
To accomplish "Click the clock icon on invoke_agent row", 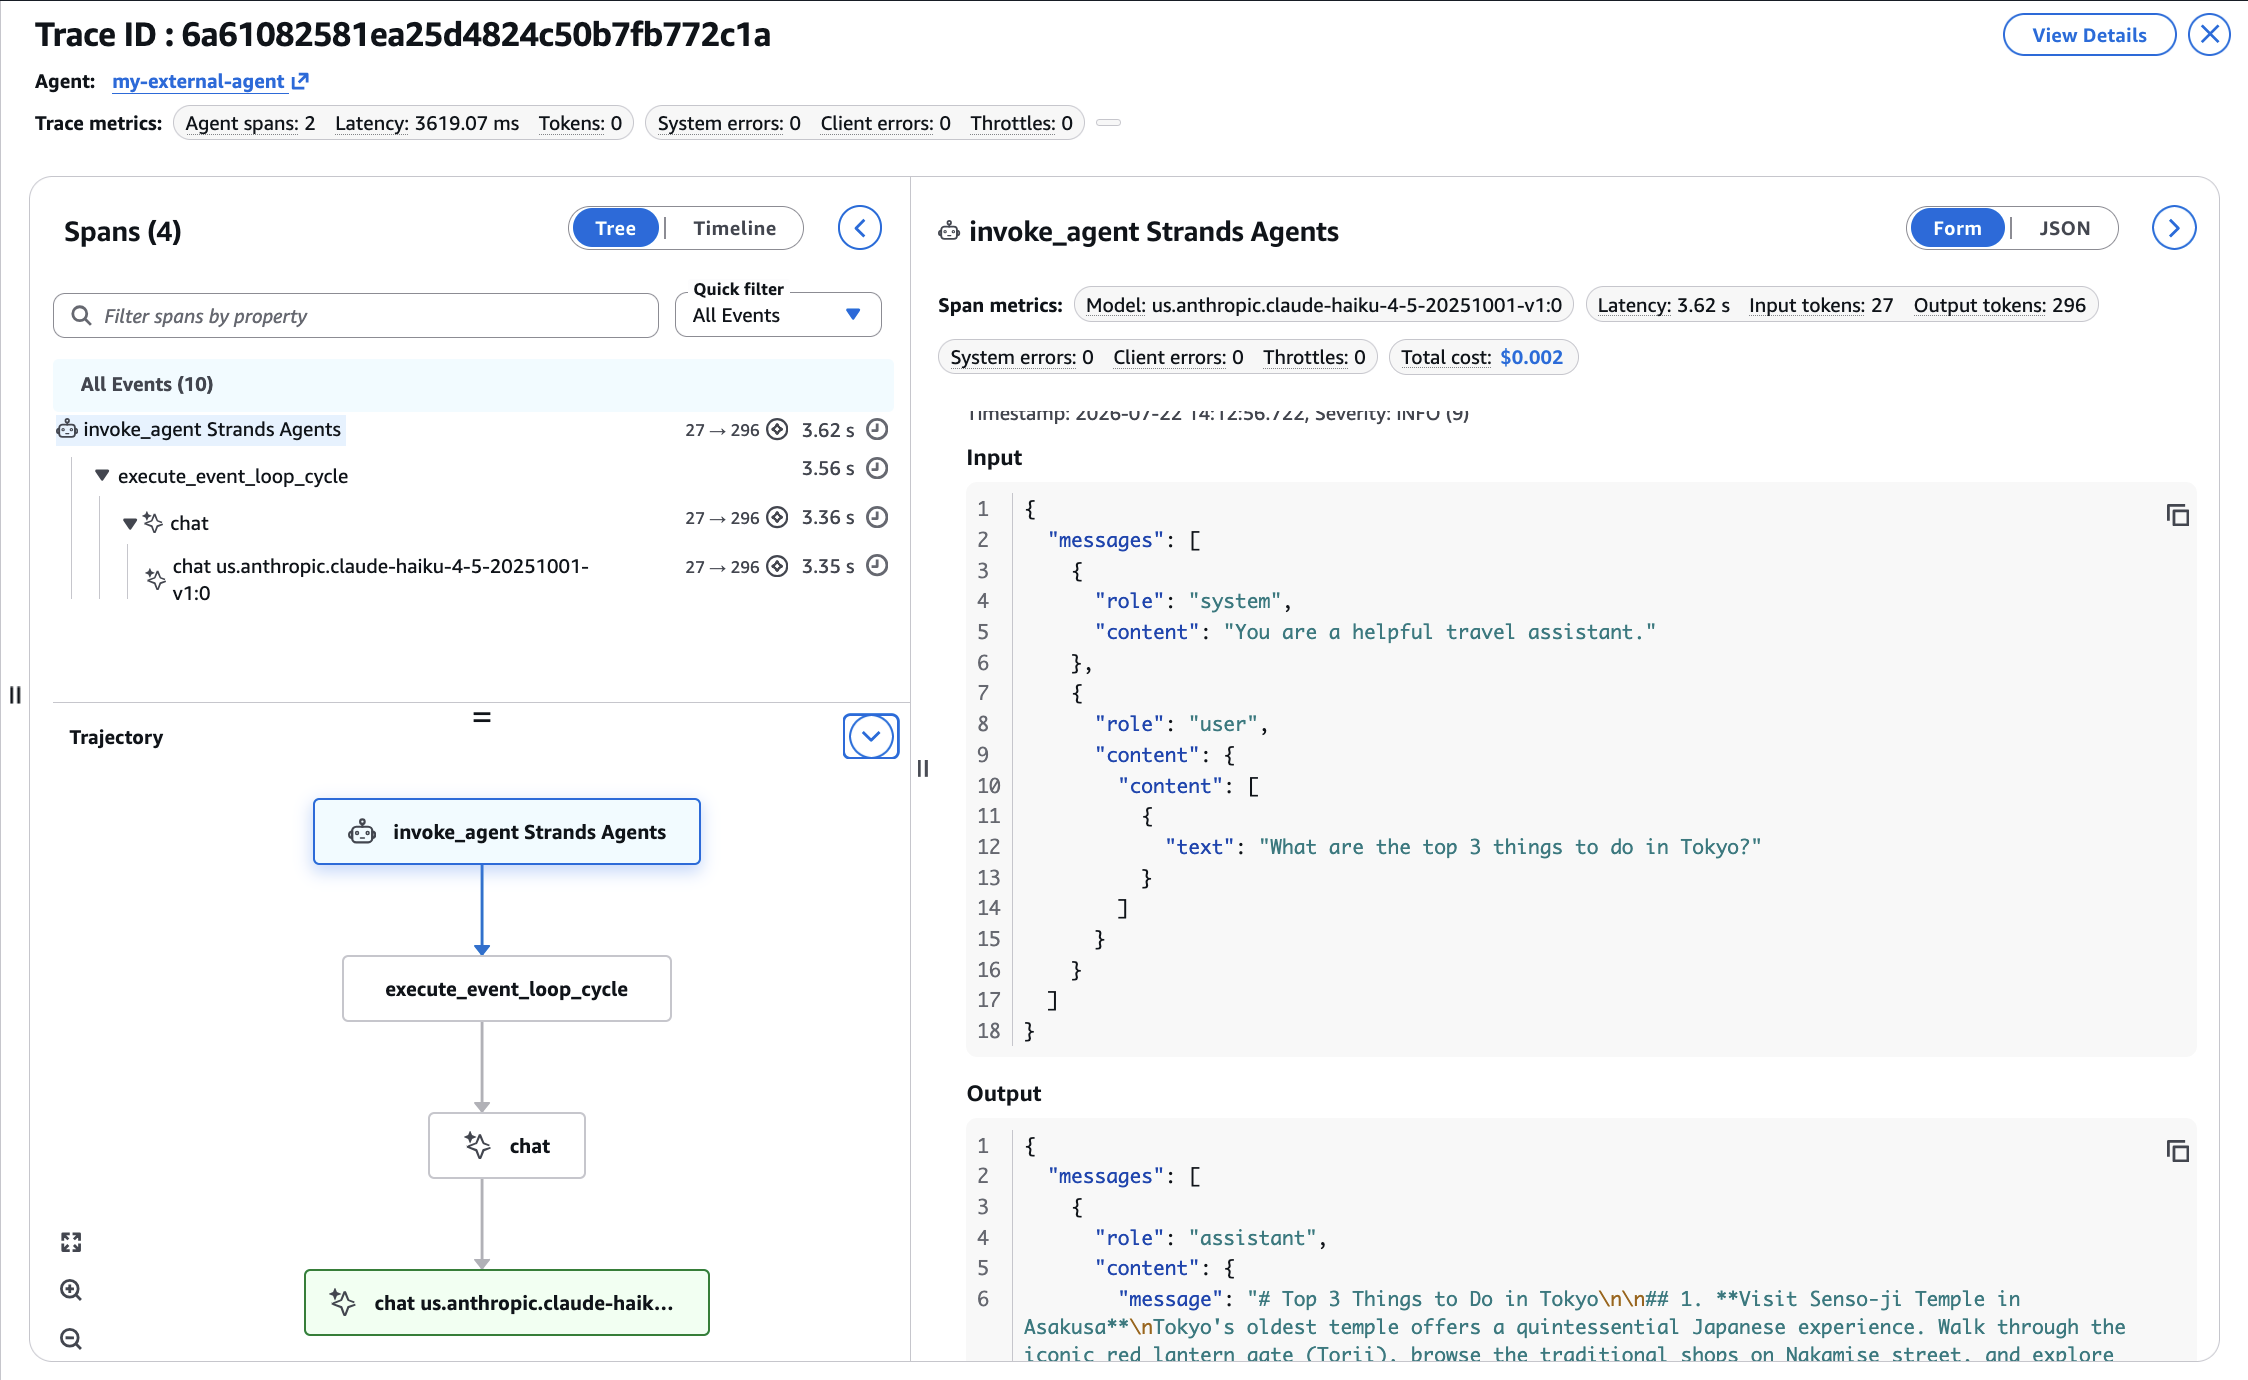I will [877, 430].
